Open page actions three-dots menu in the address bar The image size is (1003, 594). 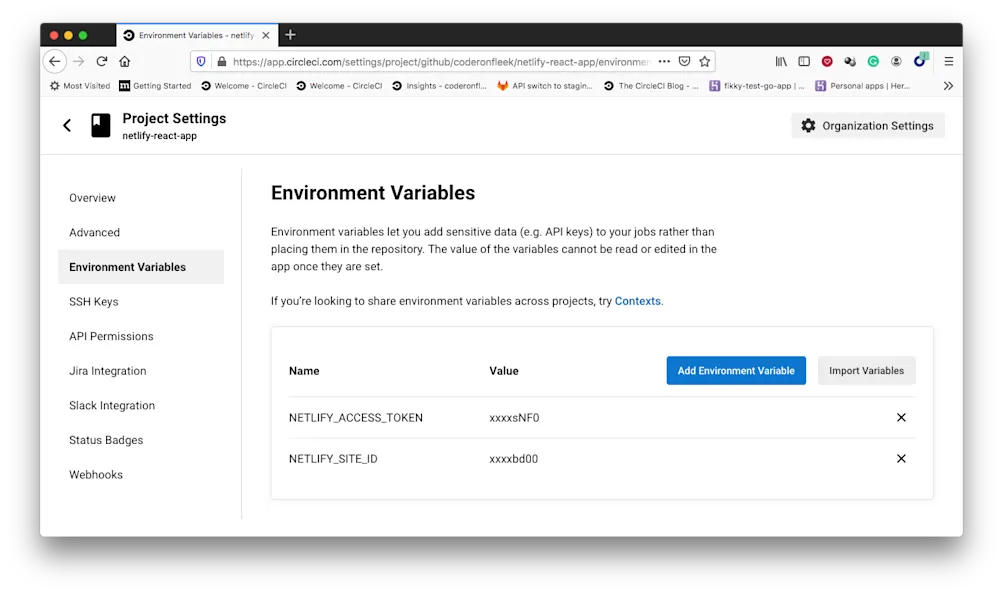(664, 61)
